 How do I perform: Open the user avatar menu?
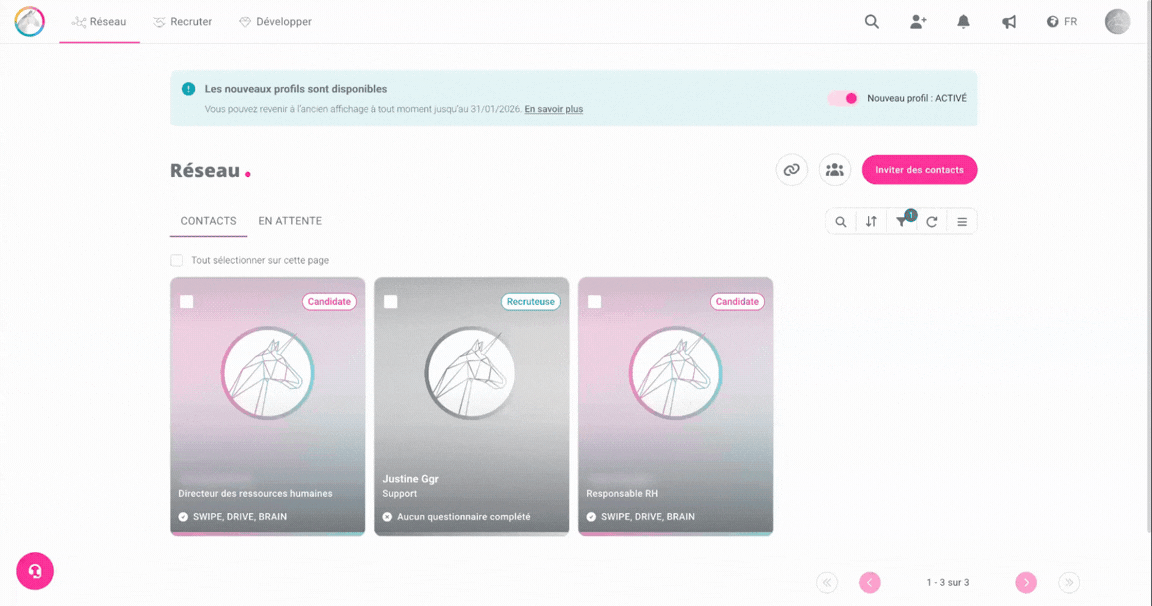[1117, 22]
